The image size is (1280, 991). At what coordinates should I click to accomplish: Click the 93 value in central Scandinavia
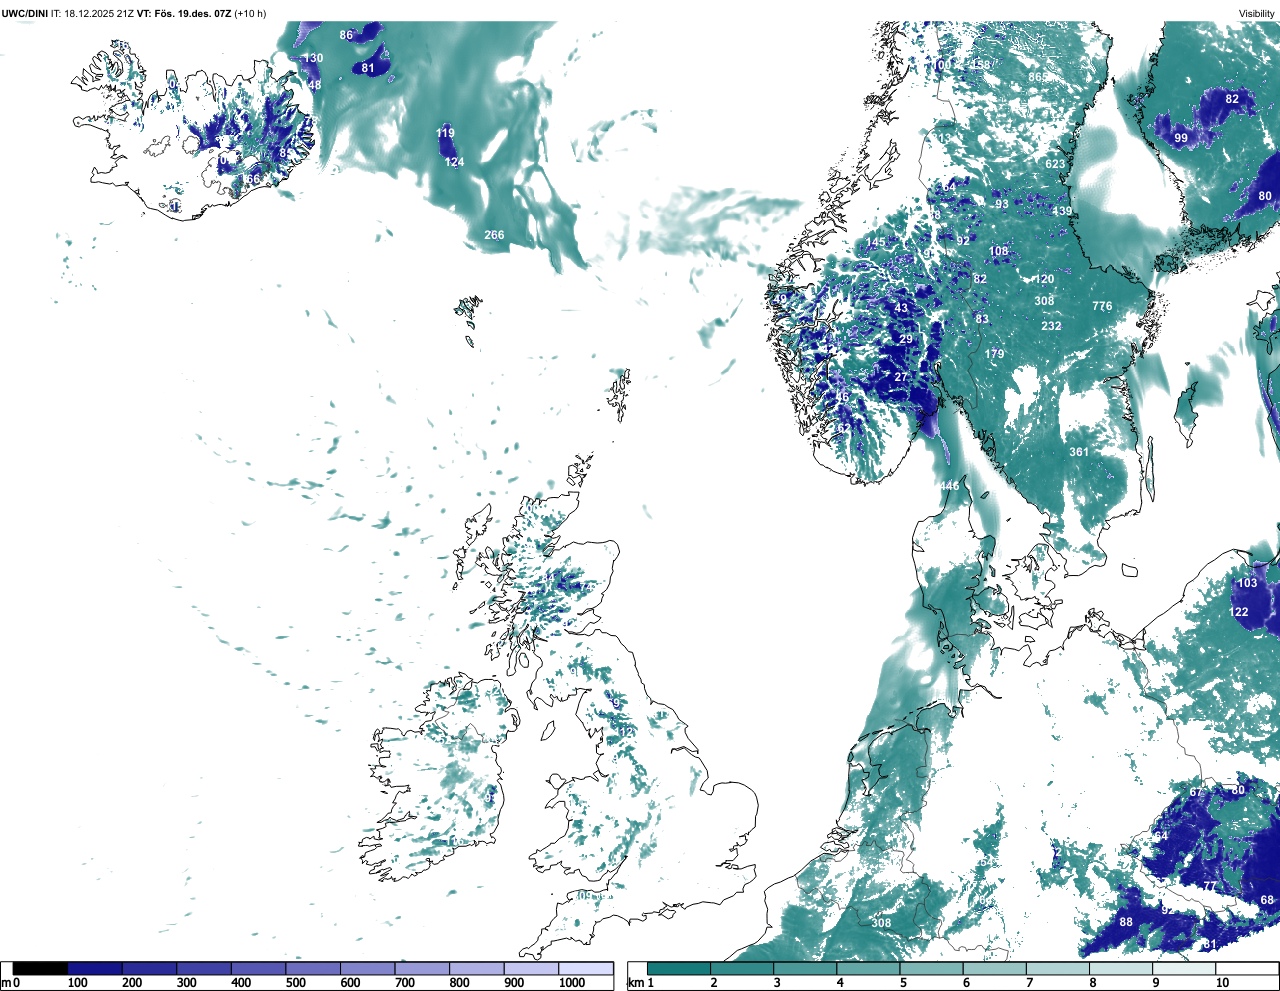[1002, 204]
